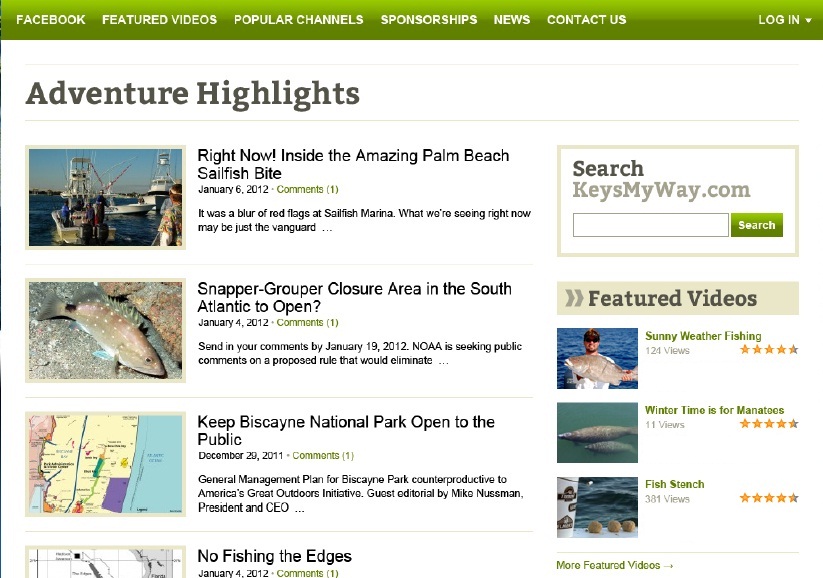Open Sunny Weather Fishing video thumbnail

597,358
